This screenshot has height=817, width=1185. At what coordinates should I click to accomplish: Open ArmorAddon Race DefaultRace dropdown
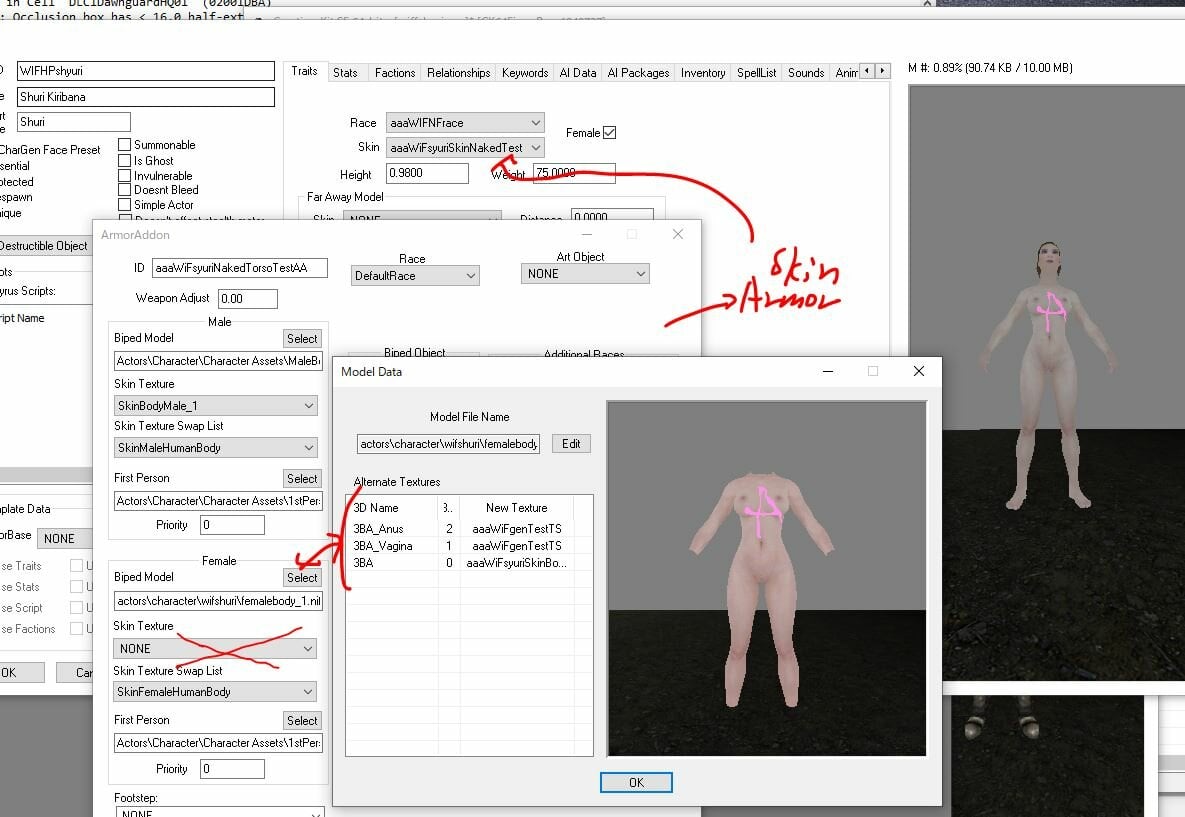tap(415, 276)
